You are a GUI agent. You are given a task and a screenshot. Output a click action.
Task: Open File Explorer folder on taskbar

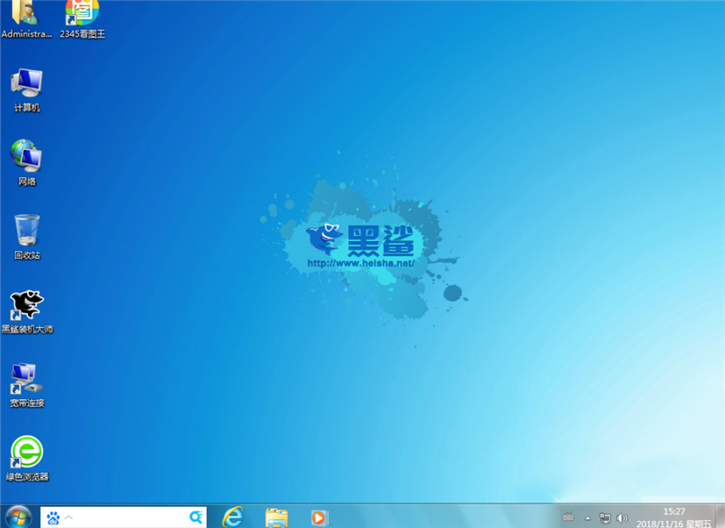[x=277, y=516]
